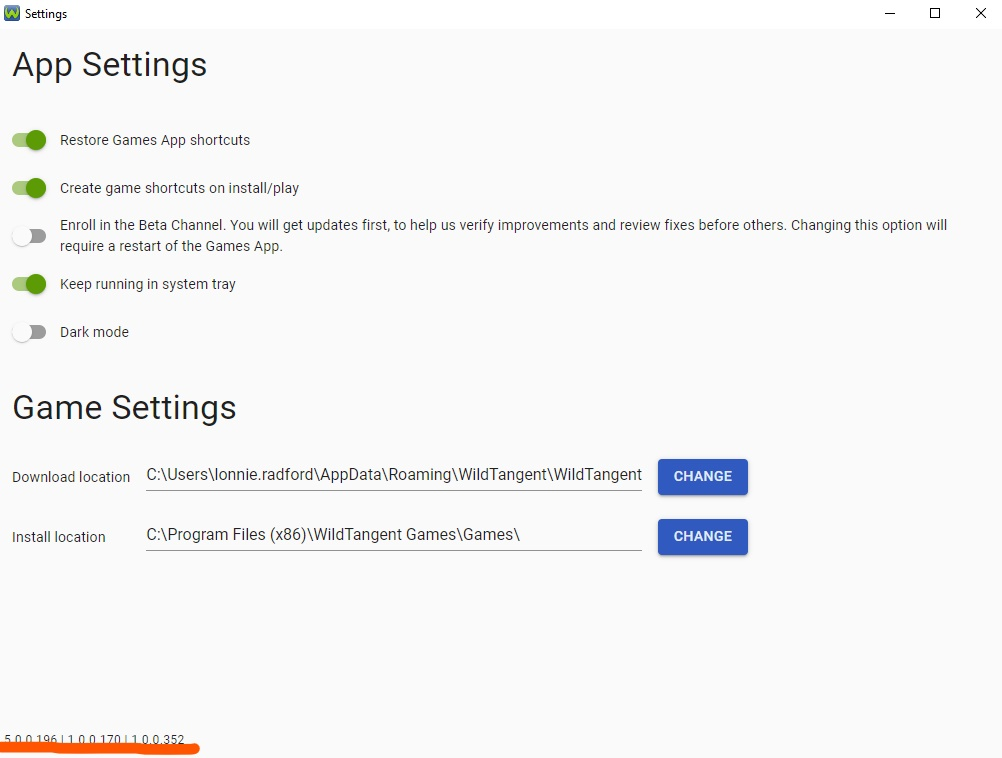This screenshot has width=1002, height=758.
Task: Click the version numbers text at bottom
Action: (x=95, y=739)
